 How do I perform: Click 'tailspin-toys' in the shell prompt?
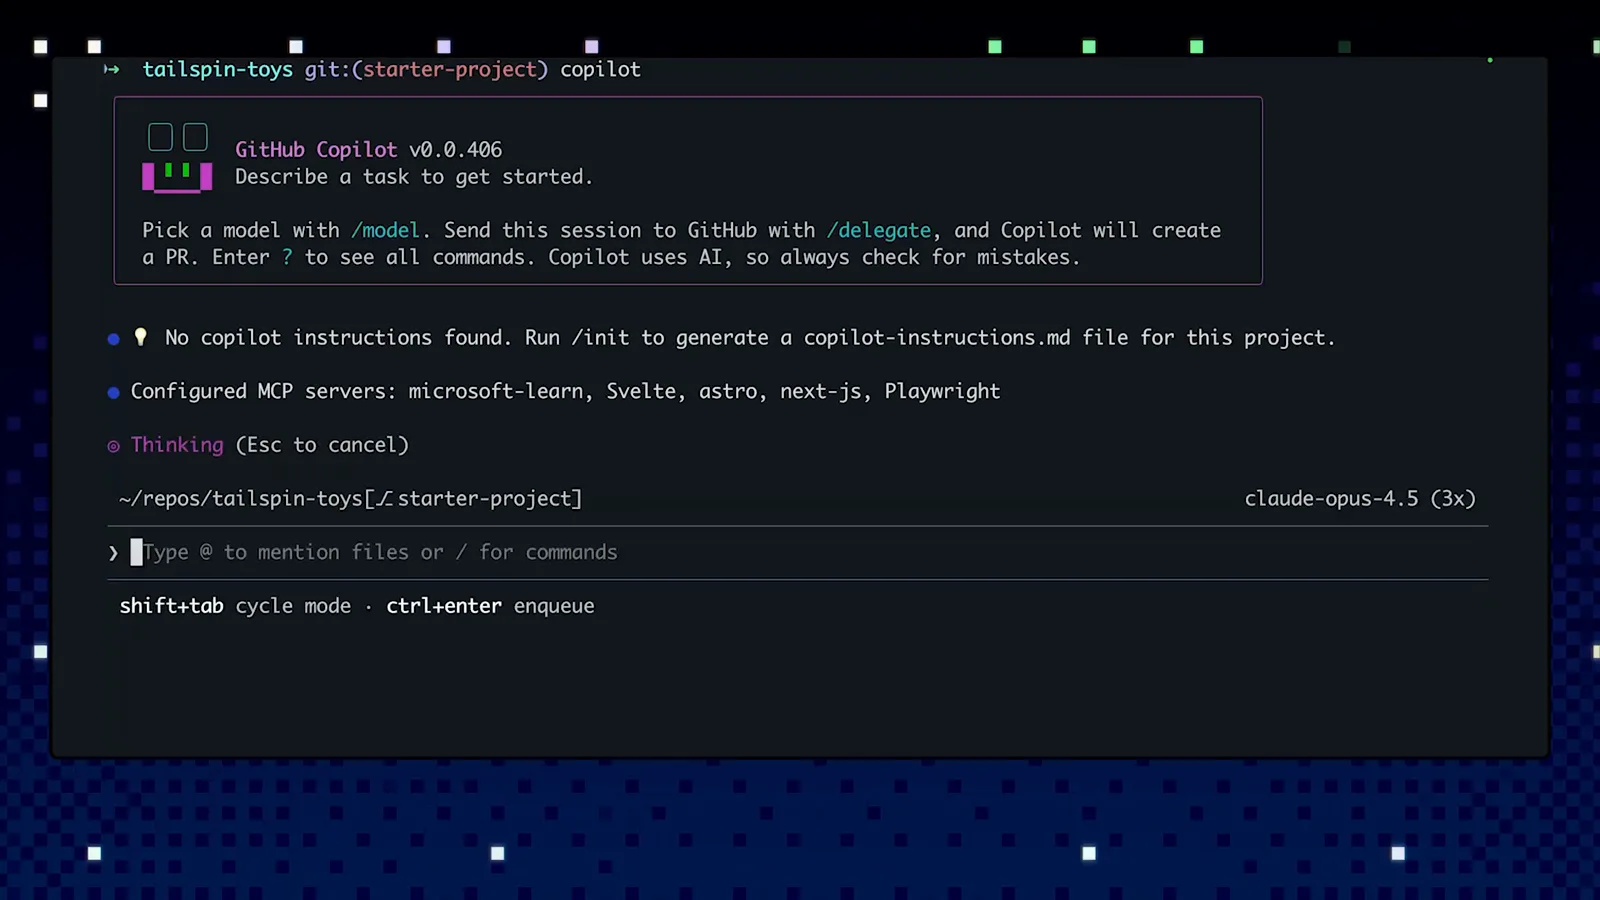(217, 69)
